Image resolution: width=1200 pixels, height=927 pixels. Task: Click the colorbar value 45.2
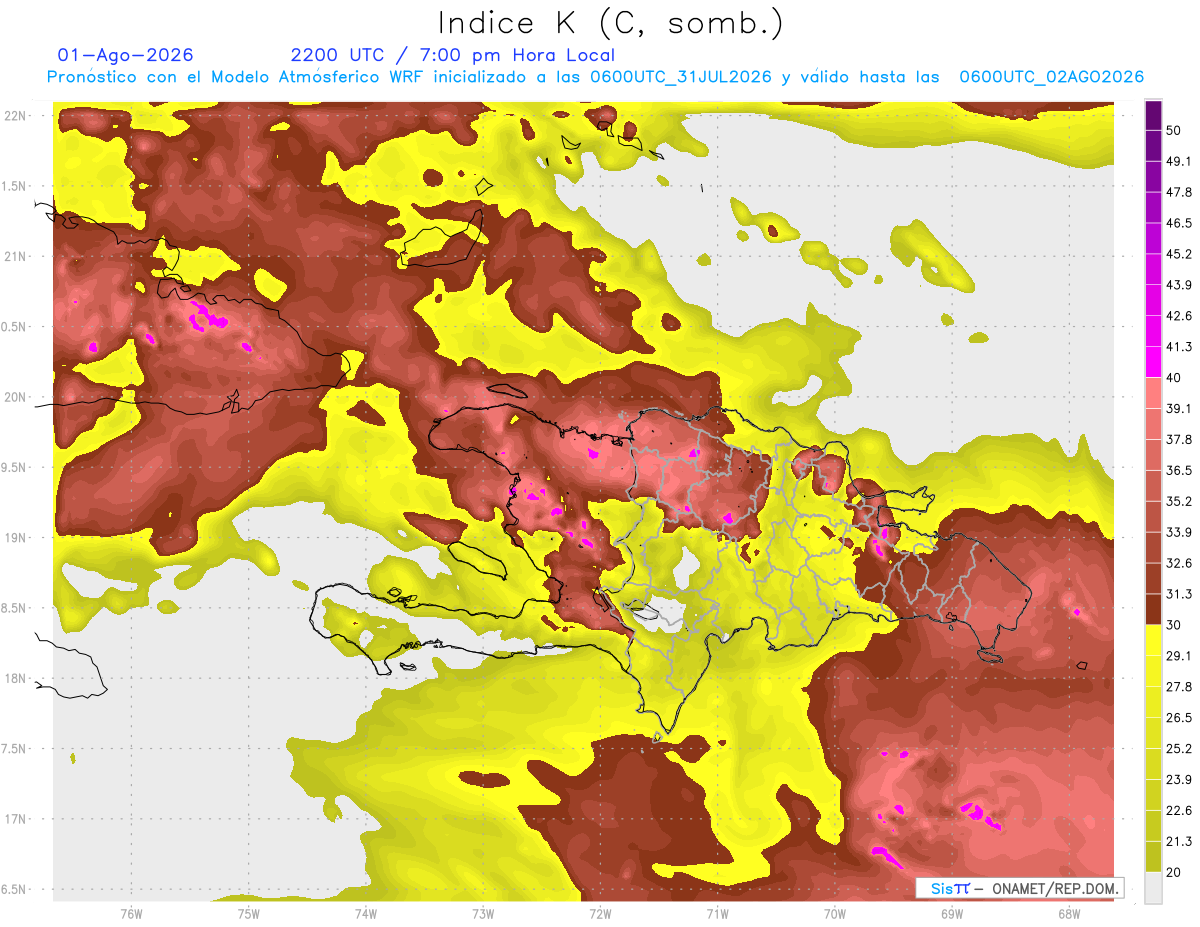[1179, 254]
